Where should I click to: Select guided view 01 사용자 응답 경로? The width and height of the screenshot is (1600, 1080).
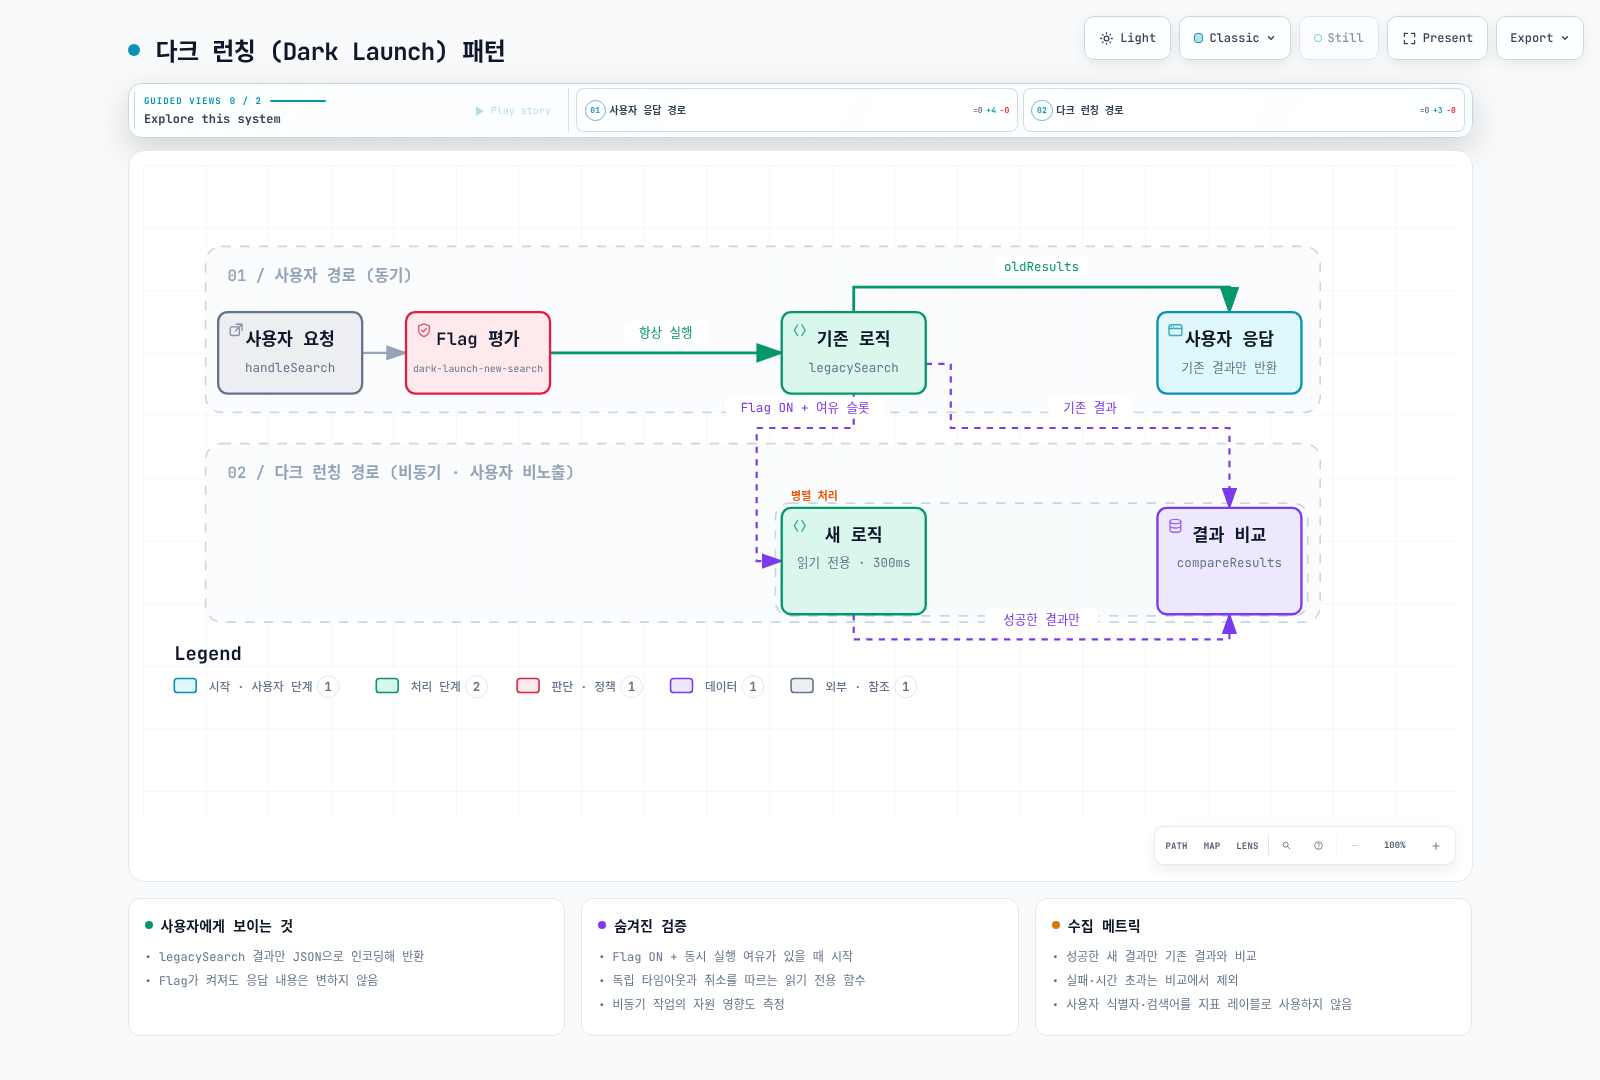(797, 110)
